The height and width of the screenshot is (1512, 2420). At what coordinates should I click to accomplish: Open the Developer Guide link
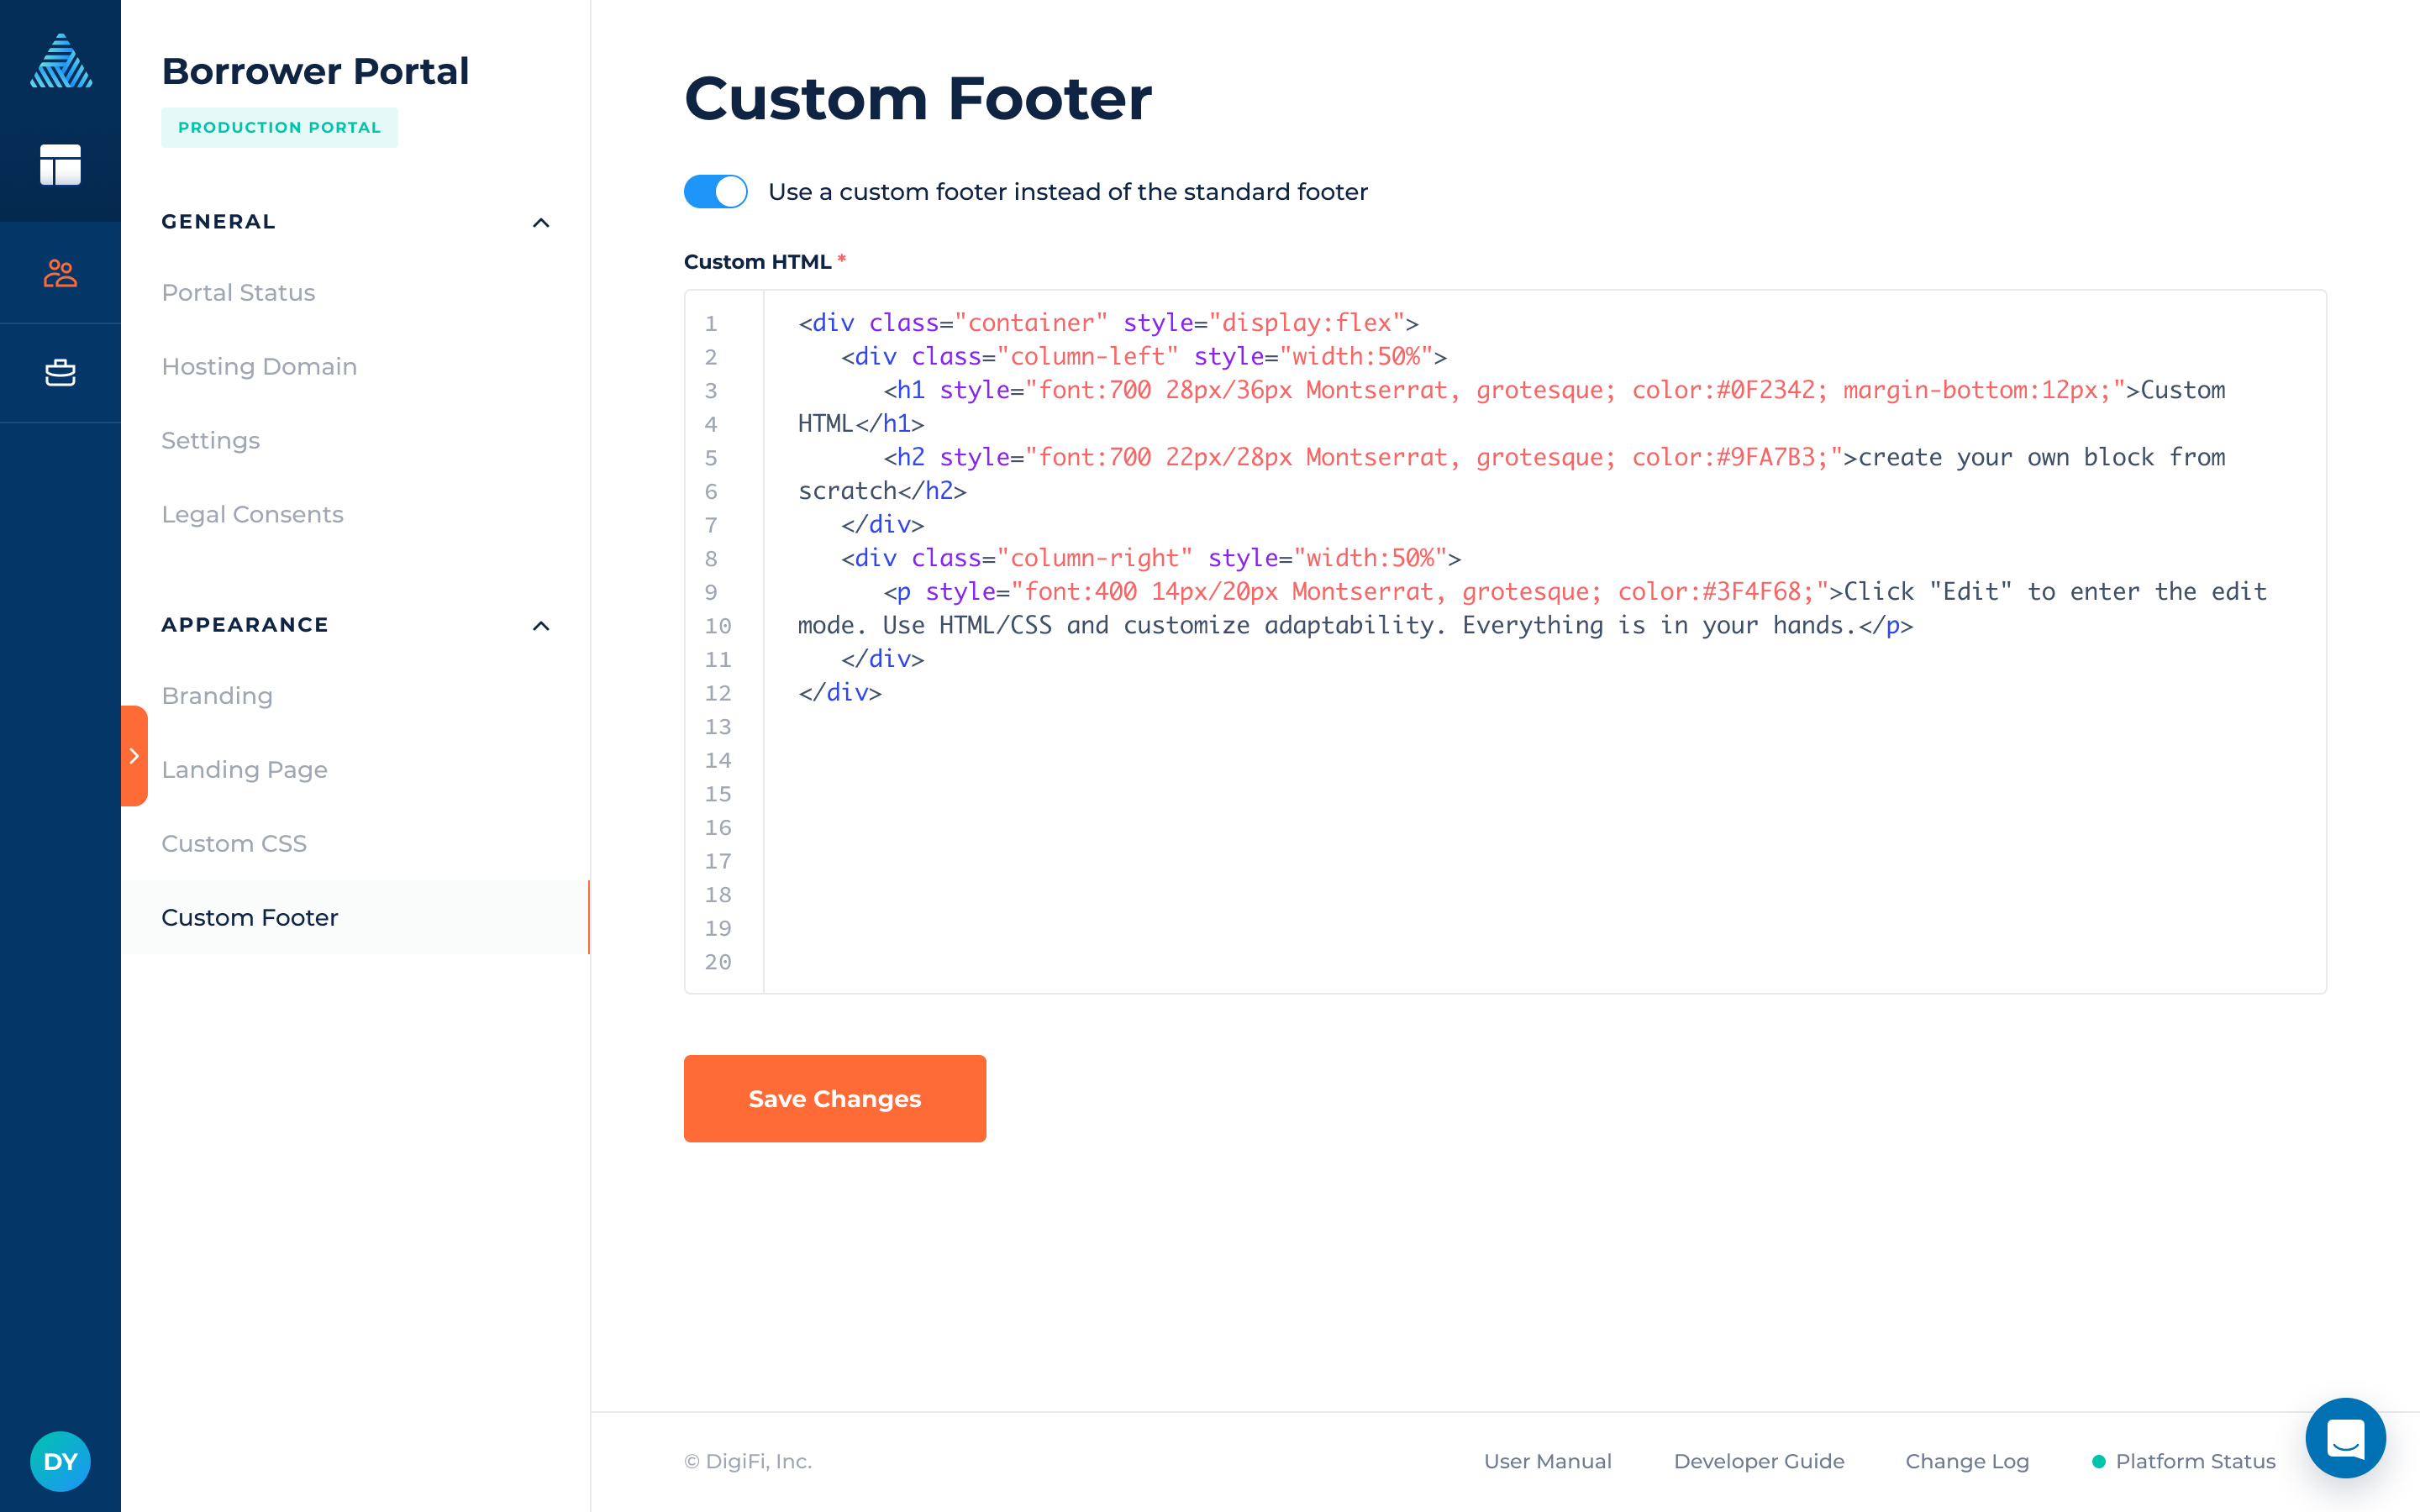coord(1758,1462)
